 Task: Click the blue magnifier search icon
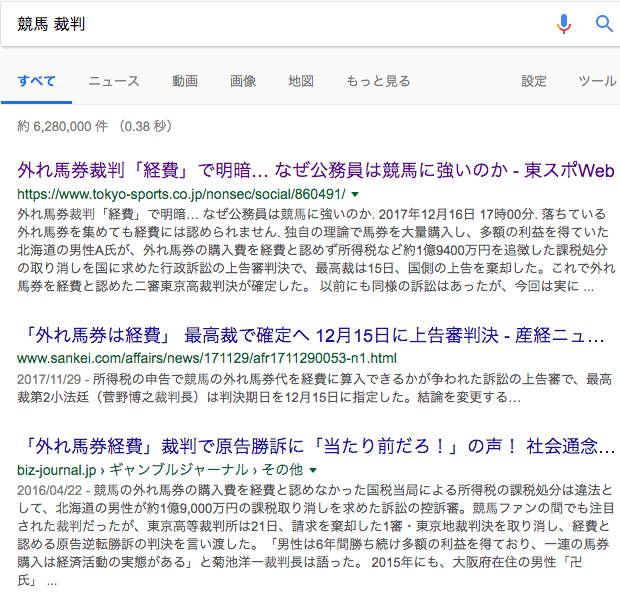(x=604, y=24)
